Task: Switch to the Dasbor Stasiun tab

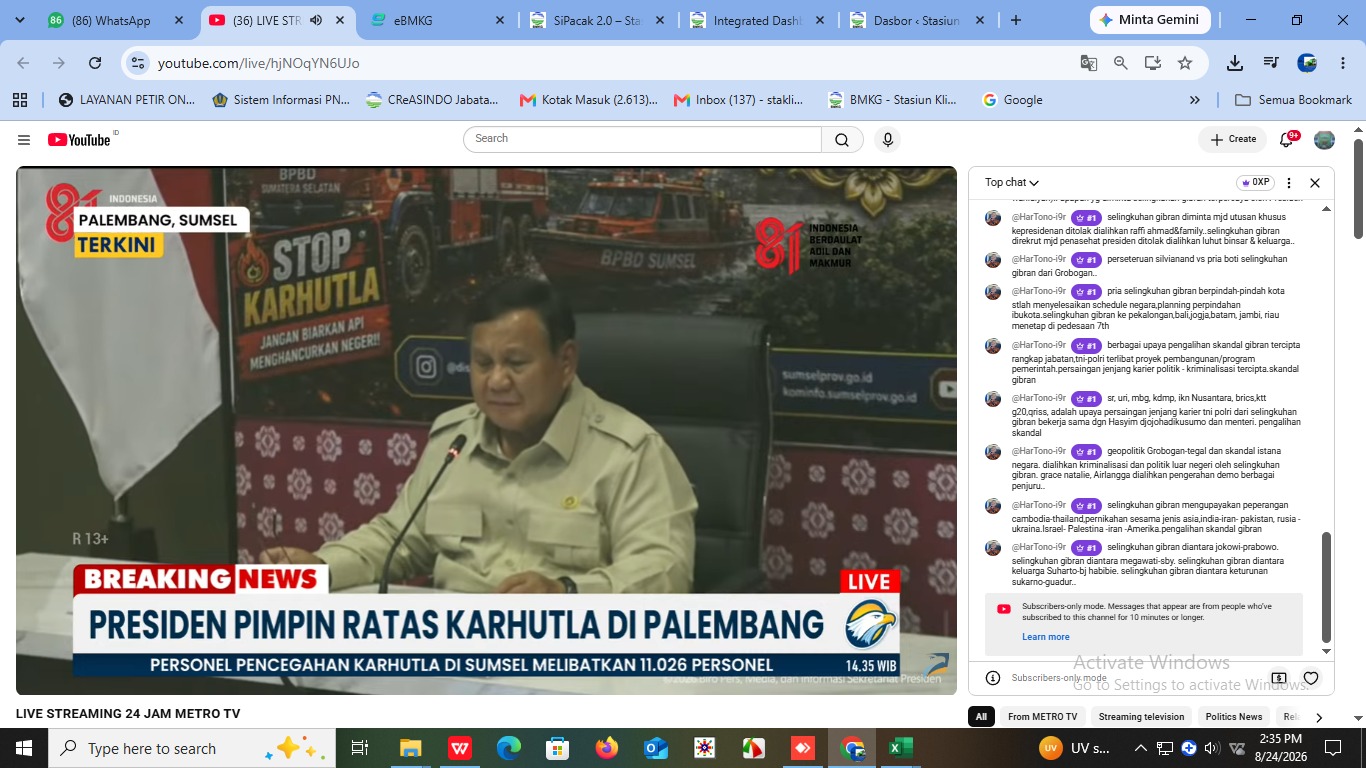Action: (917, 20)
